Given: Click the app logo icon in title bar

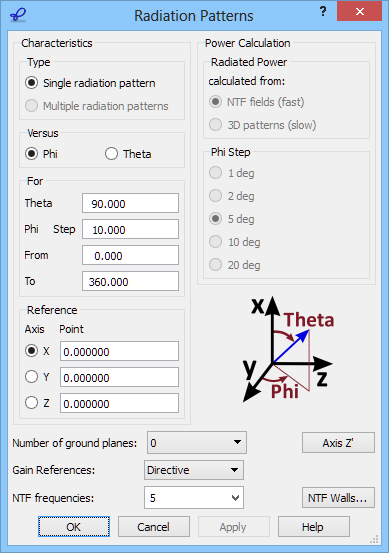Looking at the screenshot, I should (18, 15).
